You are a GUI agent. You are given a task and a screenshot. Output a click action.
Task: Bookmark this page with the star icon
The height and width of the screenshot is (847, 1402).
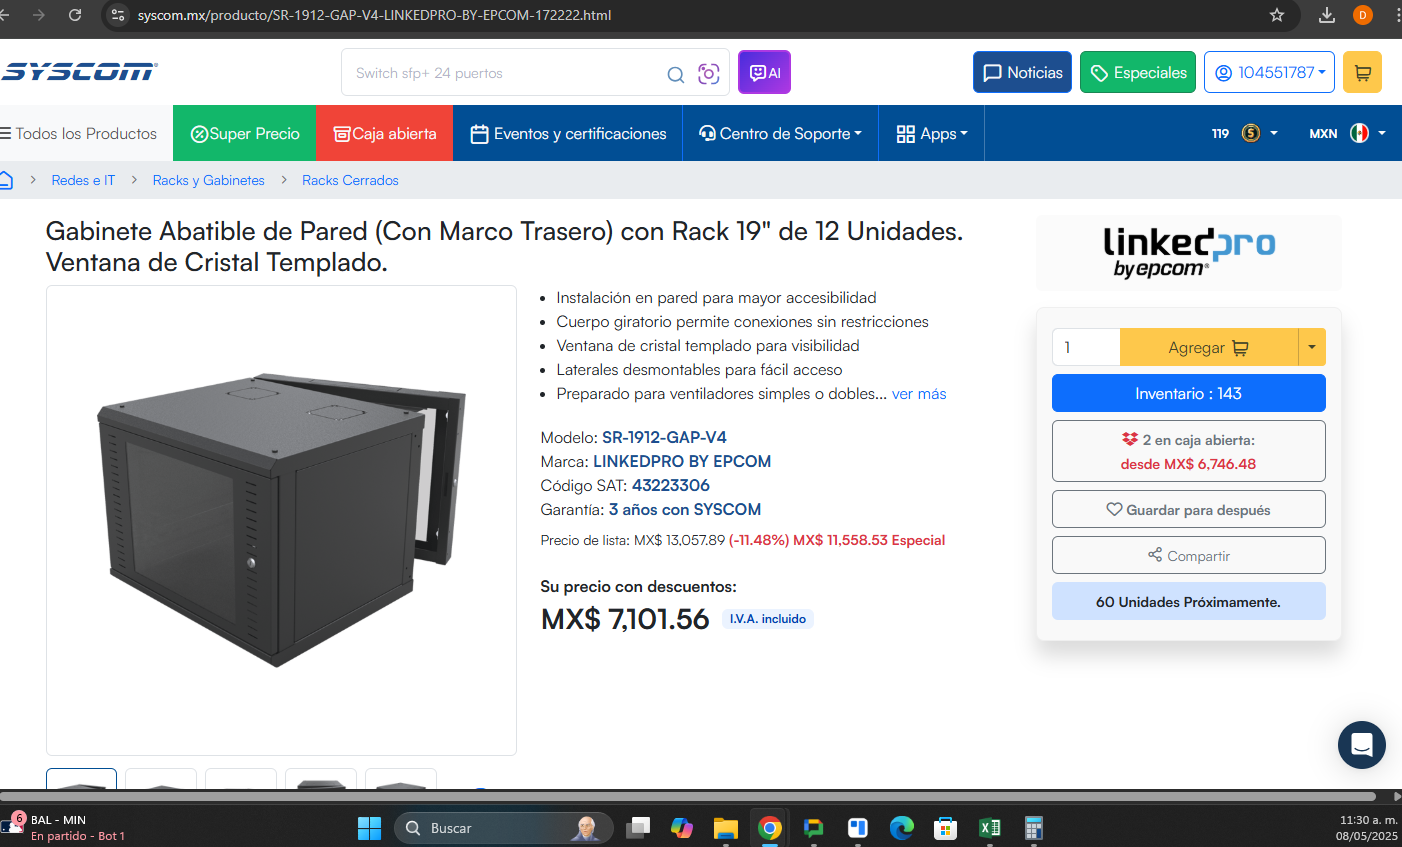click(1277, 15)
